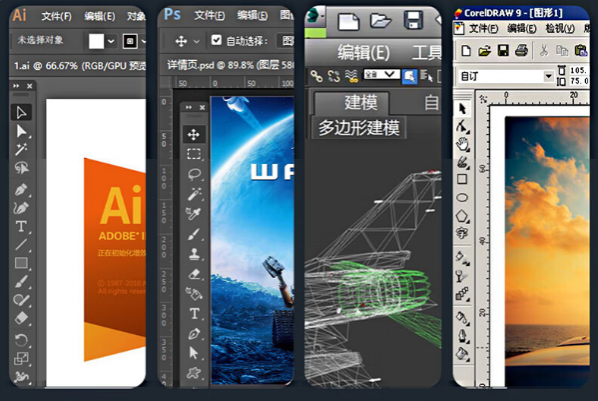The width and height of the screenshot is (598, 401).
Task: Choose the Polygon tool in CorelDRAW
Action: pos(462,216)
